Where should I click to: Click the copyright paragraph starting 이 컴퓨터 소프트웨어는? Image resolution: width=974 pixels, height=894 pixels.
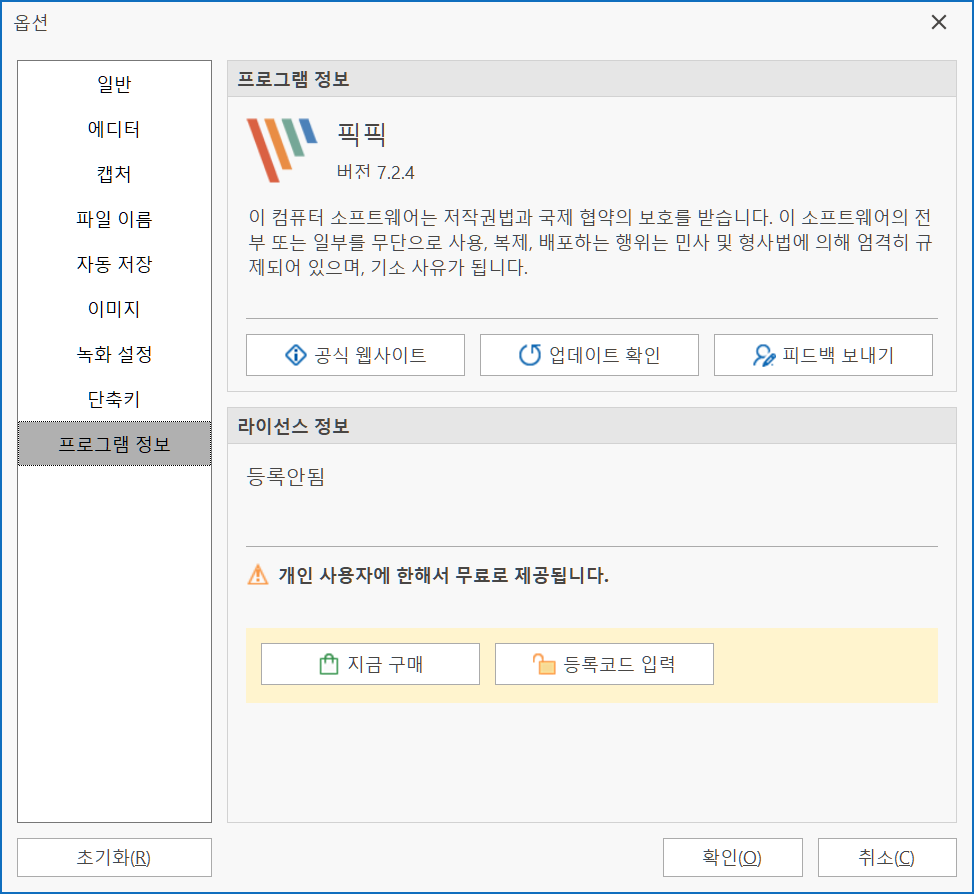[x=591, y=242]
